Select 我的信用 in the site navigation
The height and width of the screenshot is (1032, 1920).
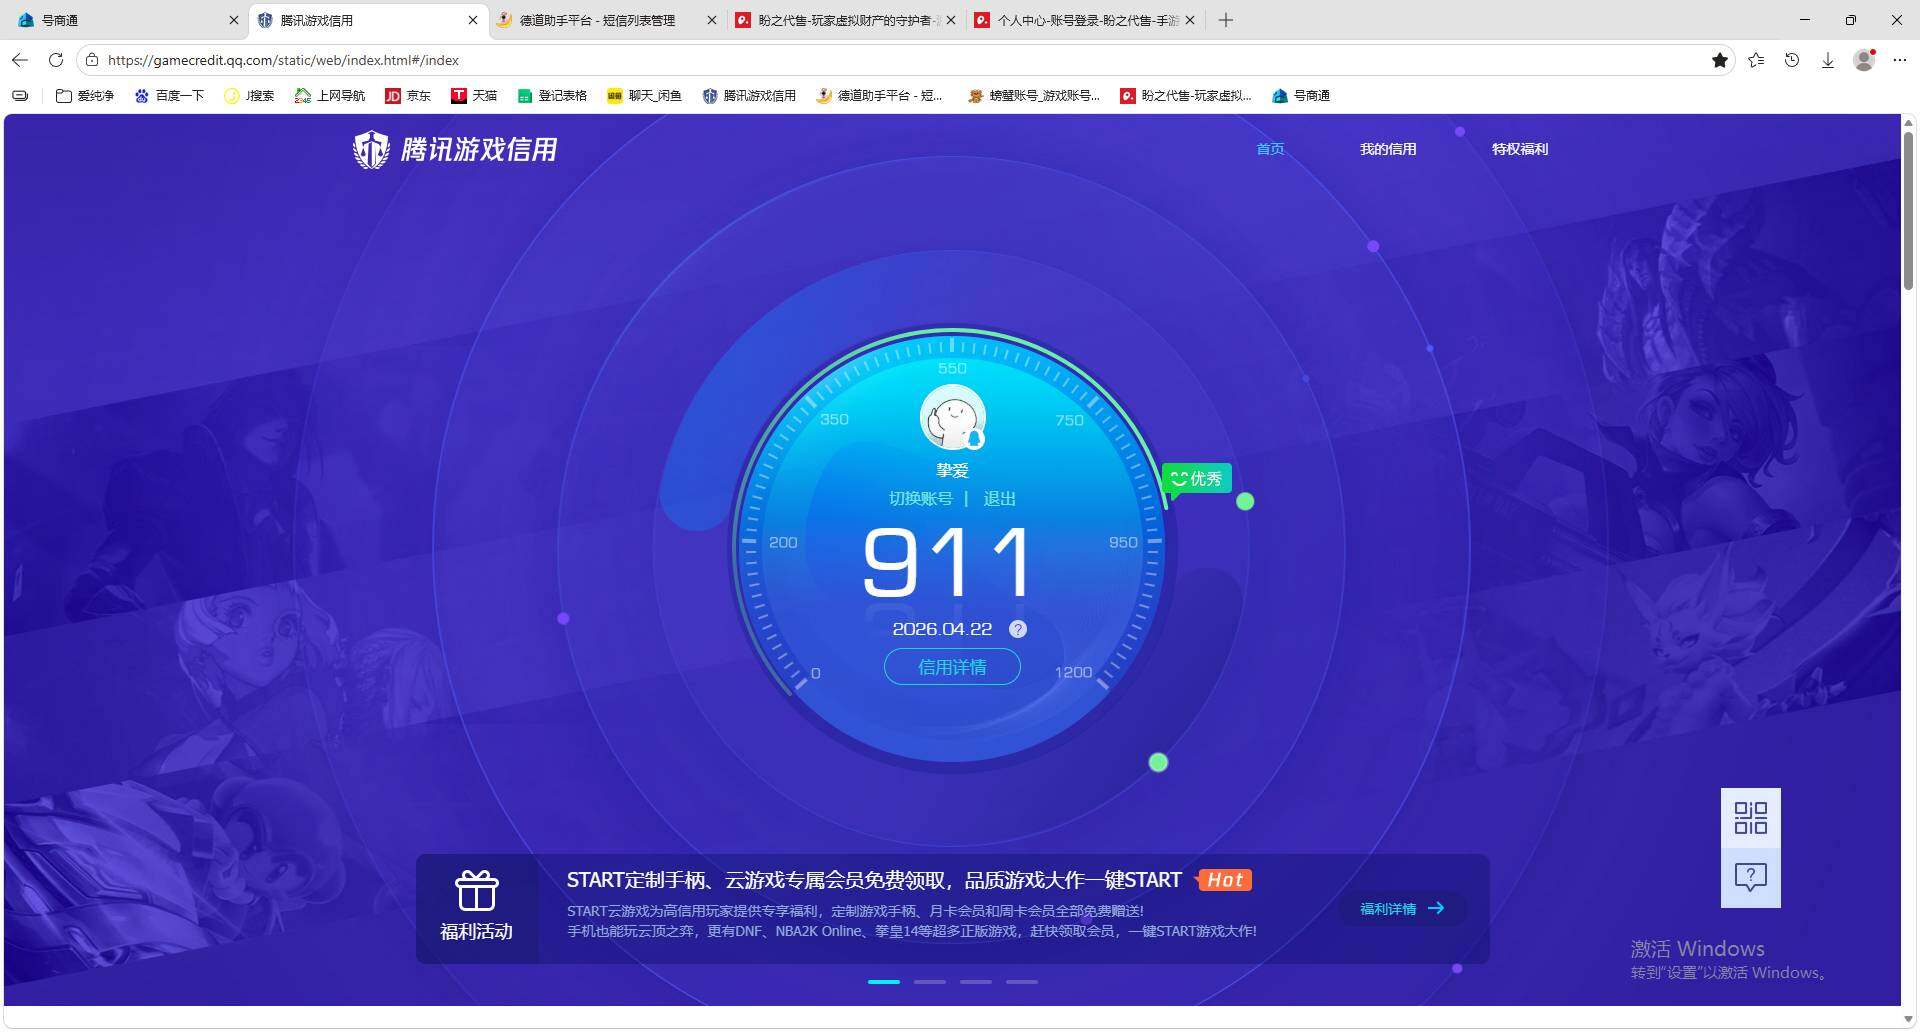[x=1388, y=149]
